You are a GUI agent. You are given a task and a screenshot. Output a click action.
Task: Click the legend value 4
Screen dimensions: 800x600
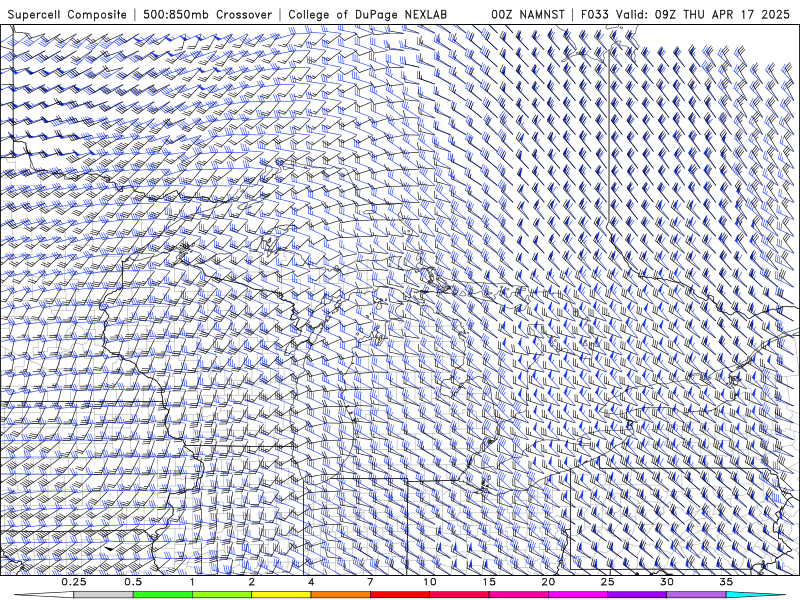pos(311,582)
